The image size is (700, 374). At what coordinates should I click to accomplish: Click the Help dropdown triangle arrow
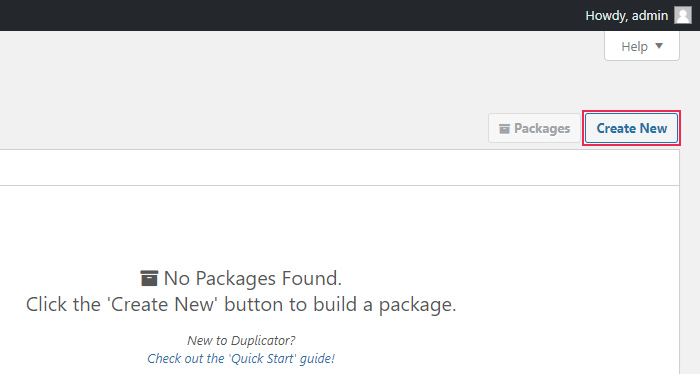[x=659, y=46]
